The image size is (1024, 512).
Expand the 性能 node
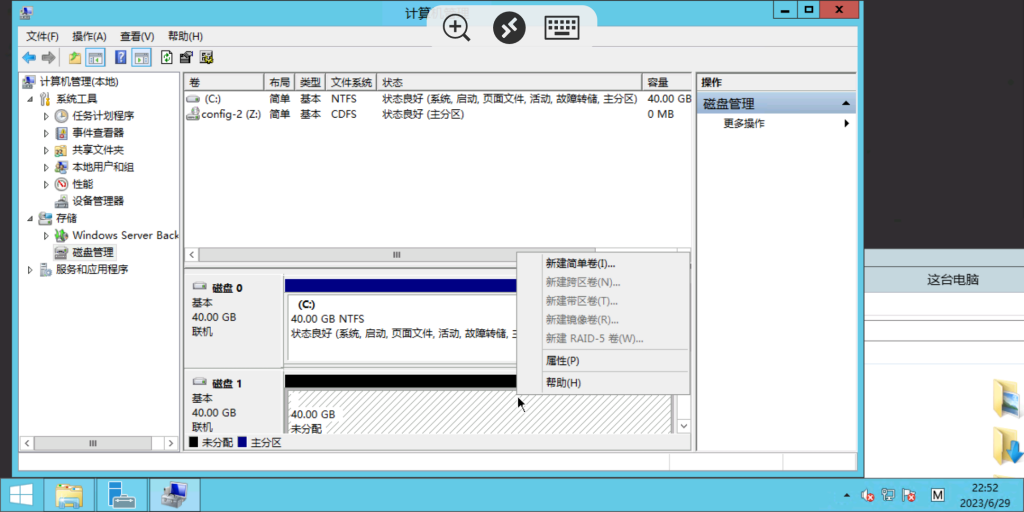pos(46,184)
